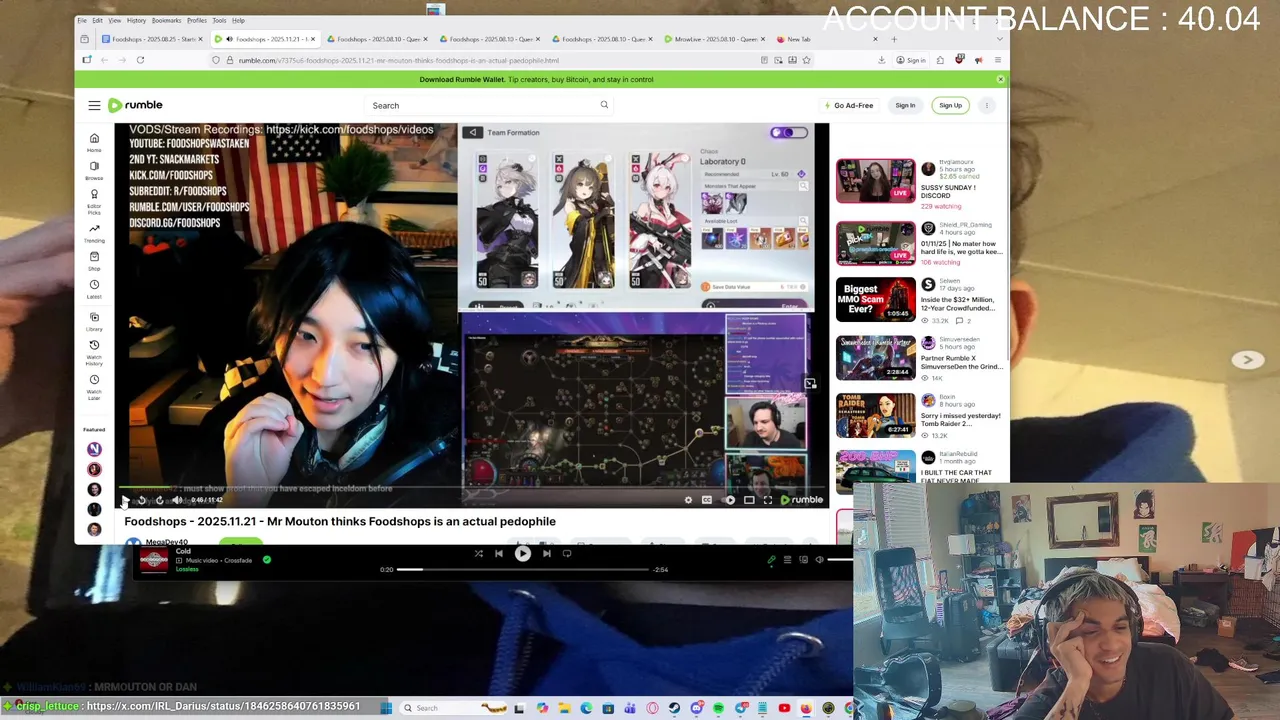Open the Windows Start menu
The height and width of the screenshot is (720, 1280).
[386, 708]
